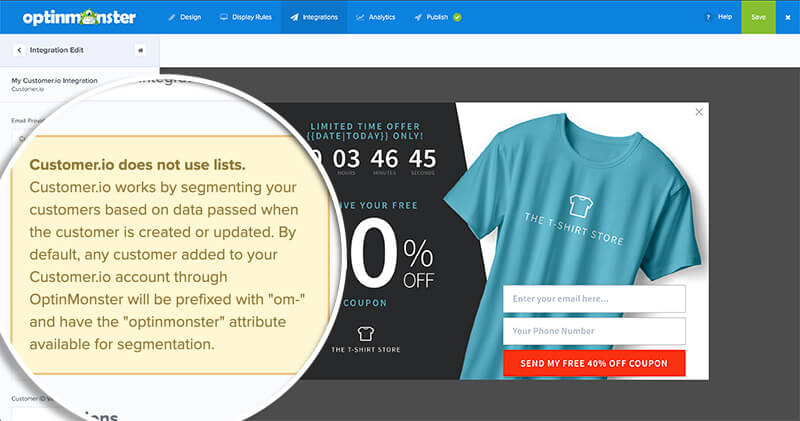Screen dimensions: 800x421
Task: Click the % OFF text in the popup
Action: point(418,264)
